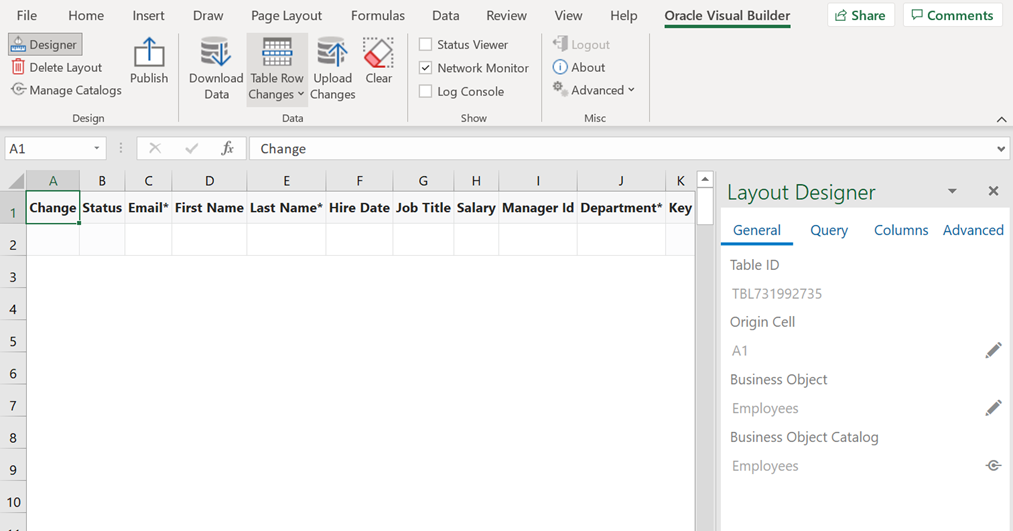
Task: Click the Table ID value TBL731992735
Action: pos(777,293)
